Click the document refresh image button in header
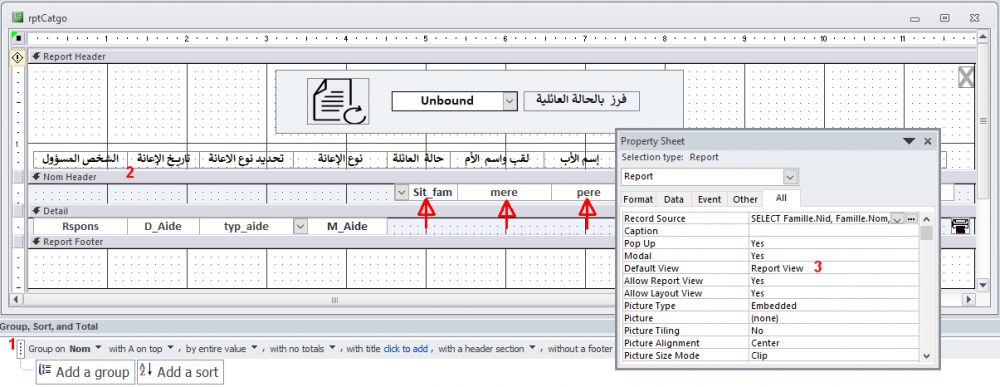Screen dimensions: 1000x387 [x=338, y=101]
